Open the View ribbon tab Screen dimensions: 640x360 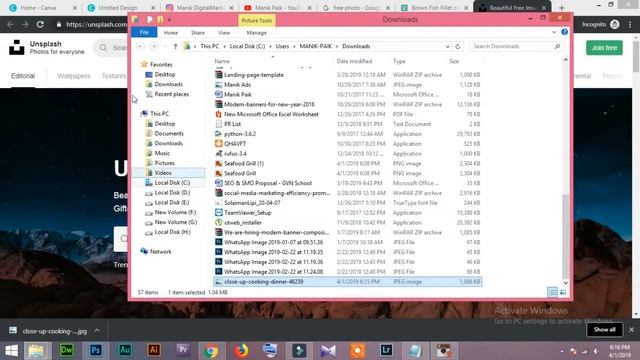coord(224,33)
